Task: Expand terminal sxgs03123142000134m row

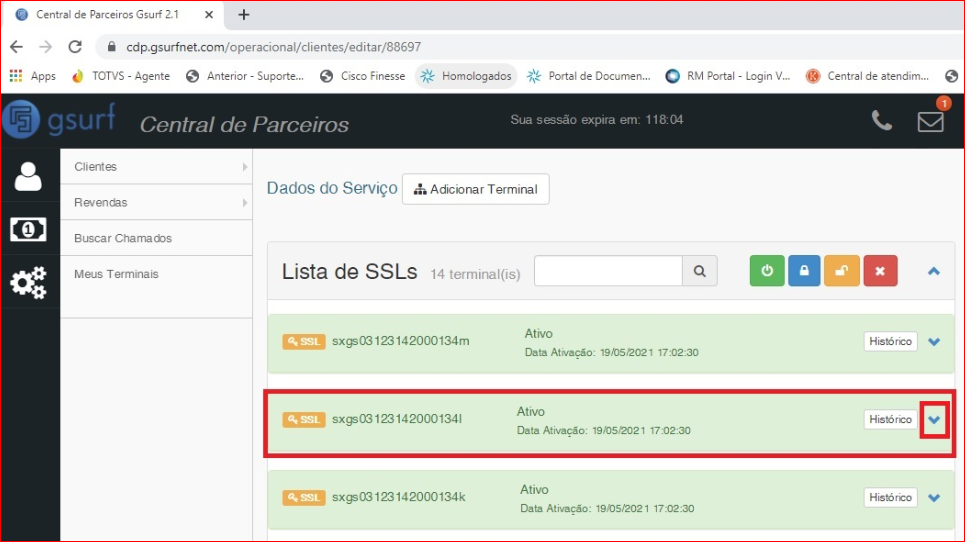Action: pos(934,342)
